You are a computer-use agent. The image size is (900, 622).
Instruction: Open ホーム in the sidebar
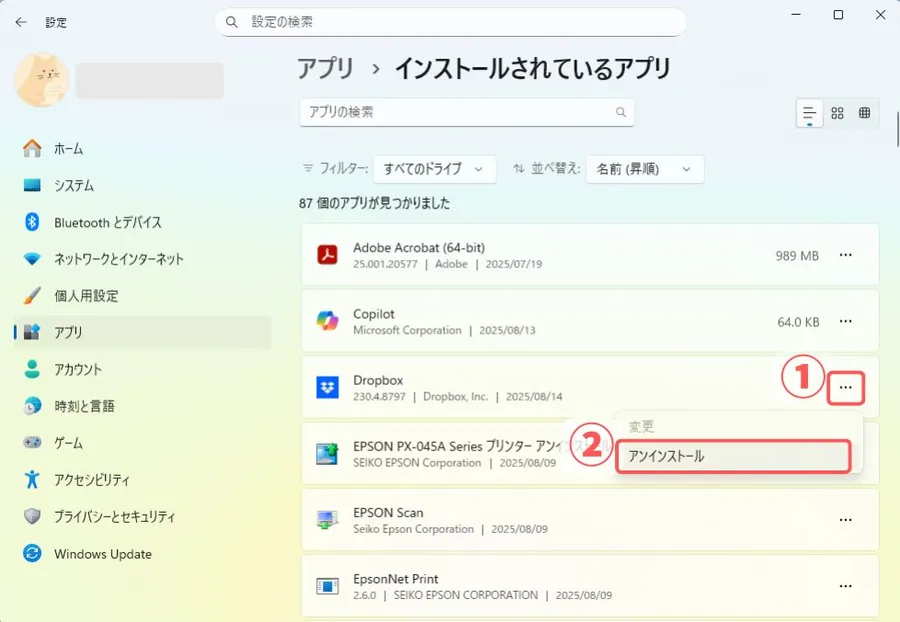142,149
